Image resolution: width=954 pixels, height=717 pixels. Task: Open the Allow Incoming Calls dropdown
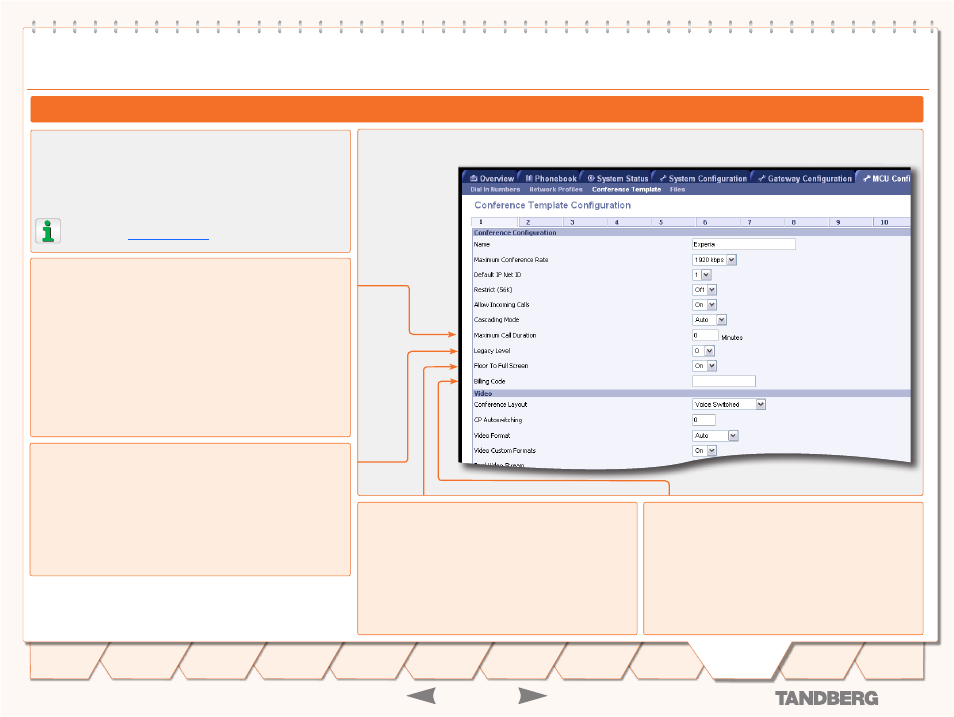coord(704,304)
